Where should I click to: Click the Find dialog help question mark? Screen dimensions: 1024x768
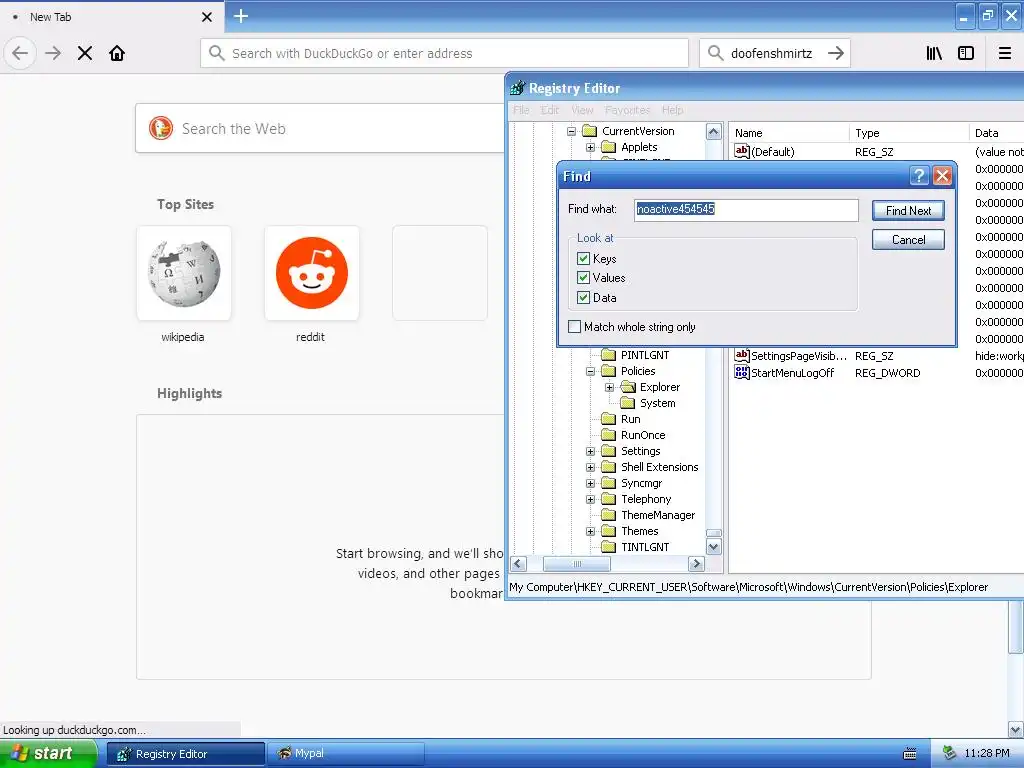pos(918,175)
